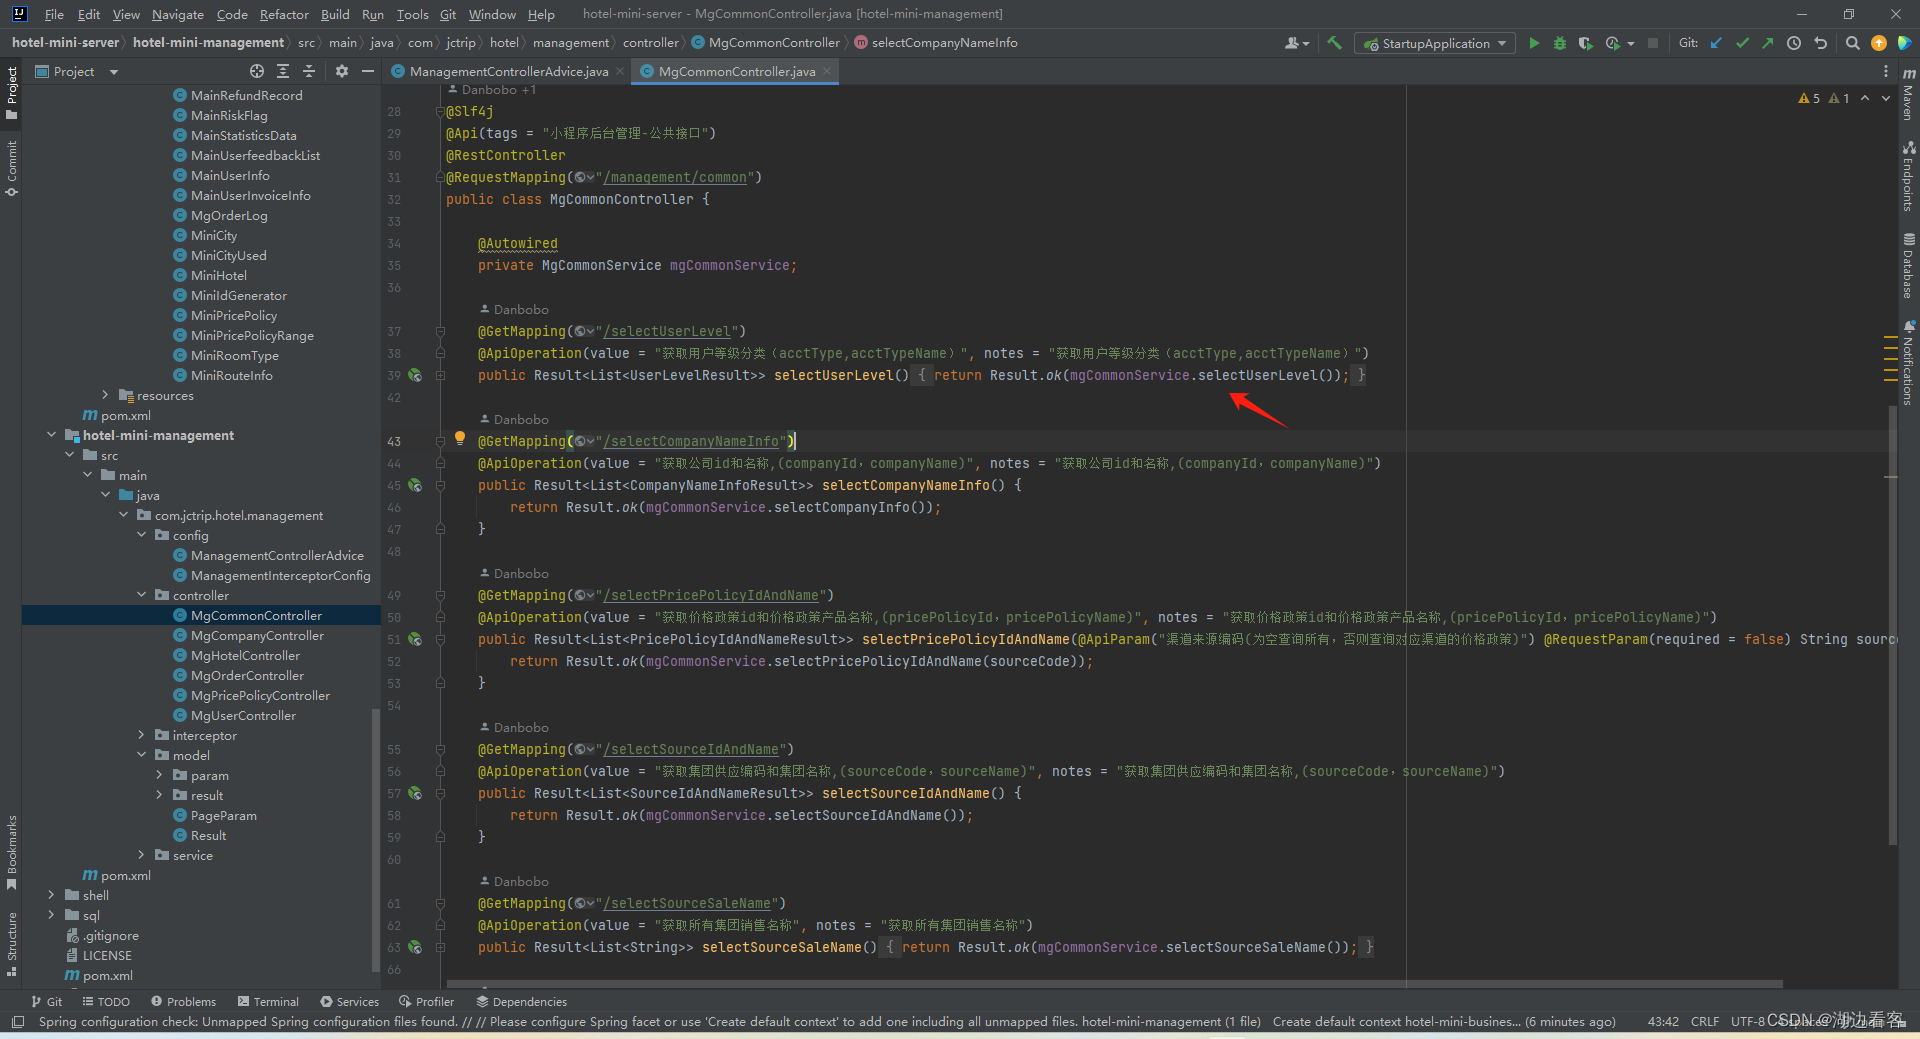Open the StartupApplication run configuration dropdown
The image size is (1920, 1039).
tap(1435, 43)
